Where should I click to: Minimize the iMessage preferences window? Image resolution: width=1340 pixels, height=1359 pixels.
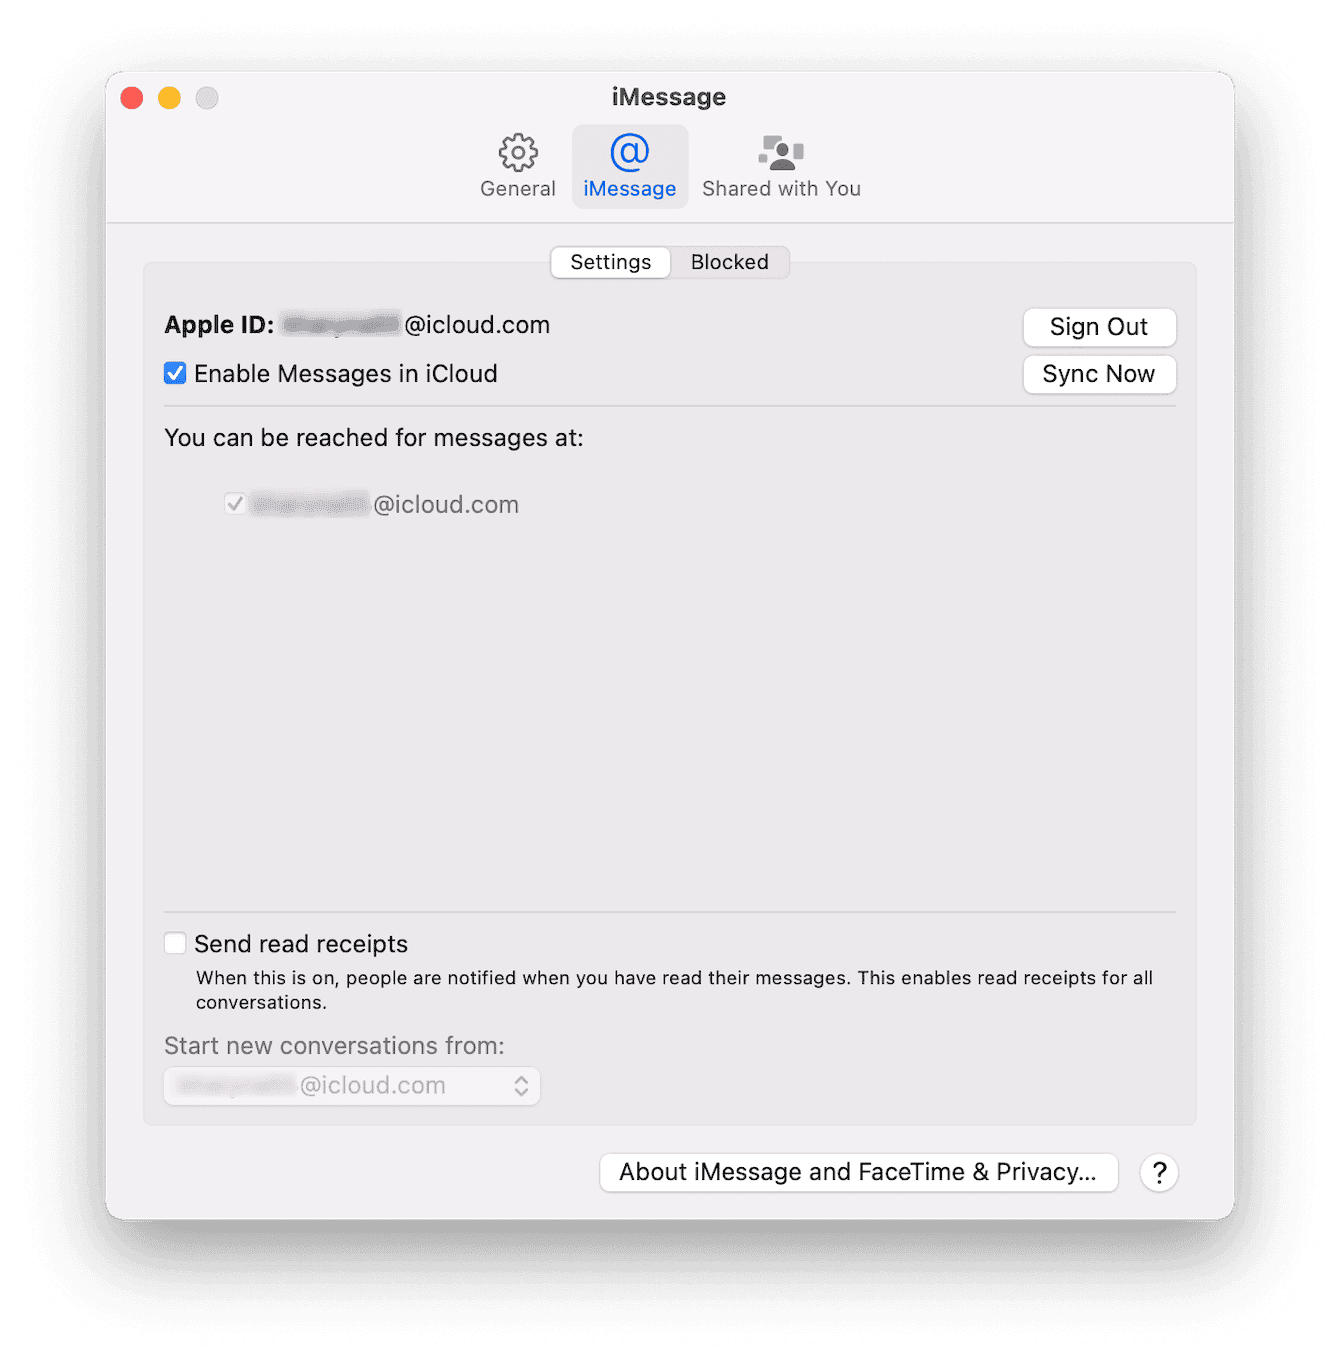[x=169, y=98]
